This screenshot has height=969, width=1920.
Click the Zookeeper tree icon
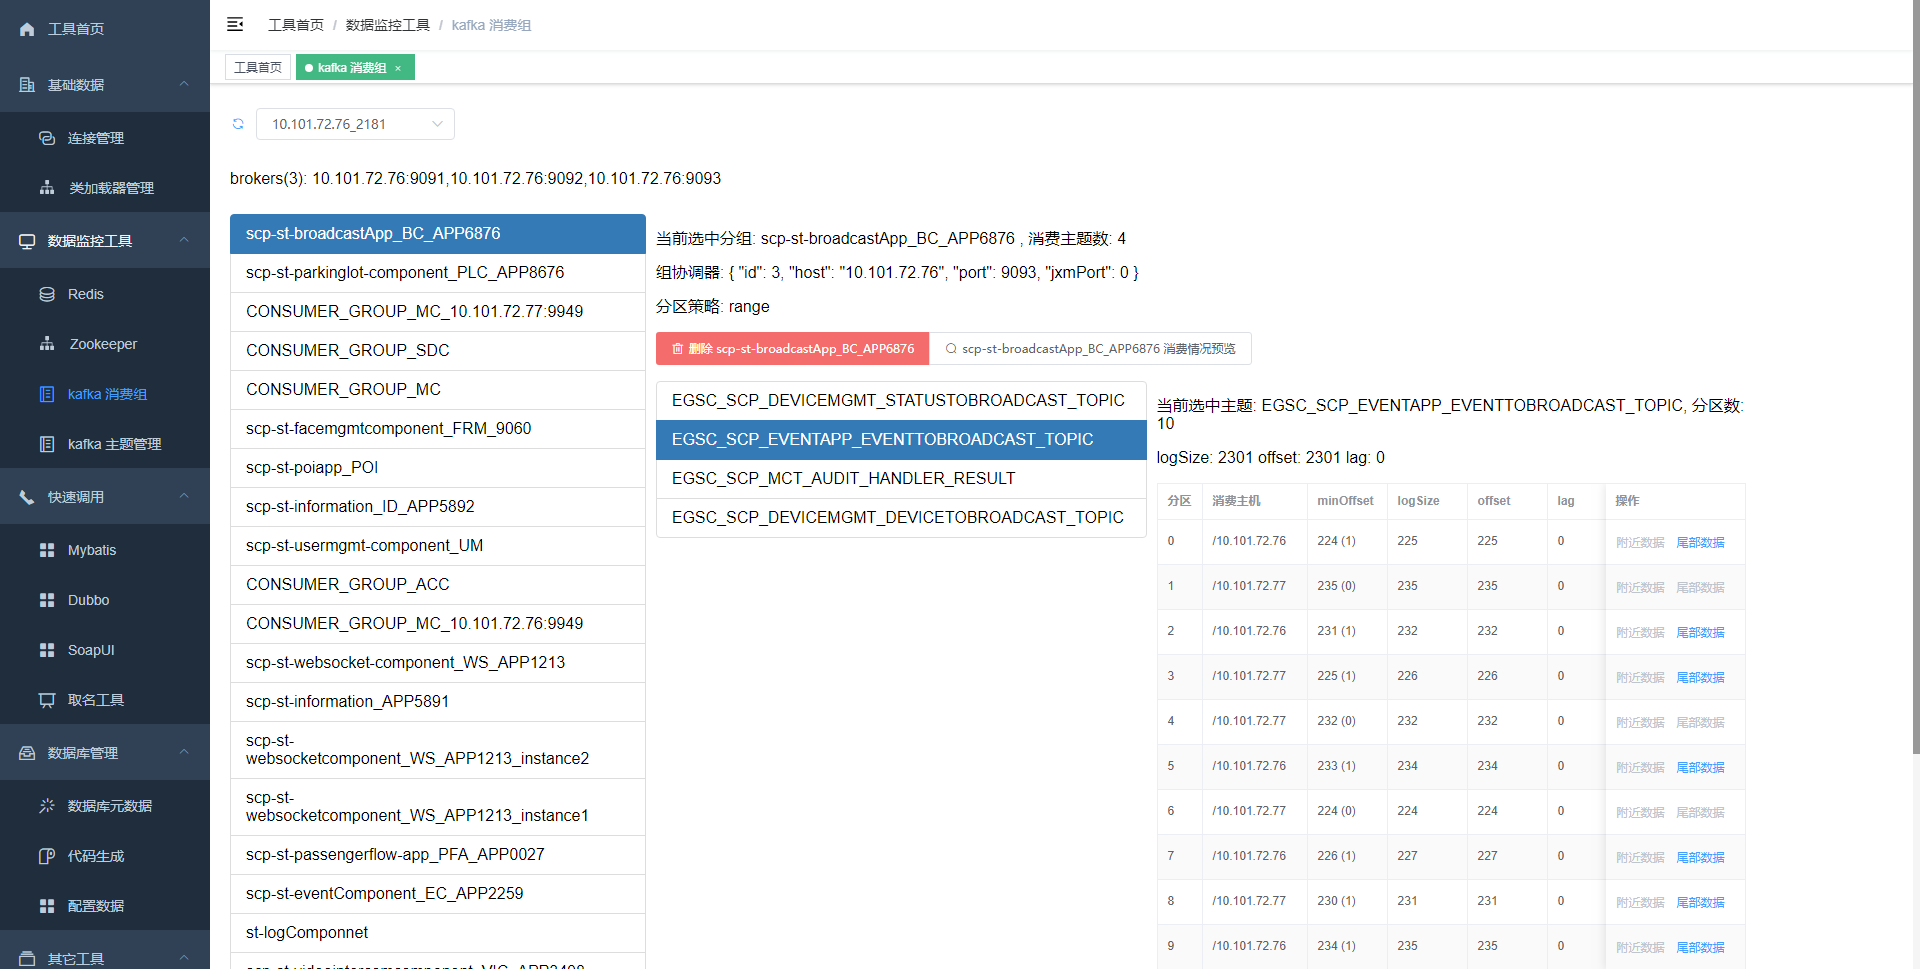pyautogui.click(x=47, y=344)
